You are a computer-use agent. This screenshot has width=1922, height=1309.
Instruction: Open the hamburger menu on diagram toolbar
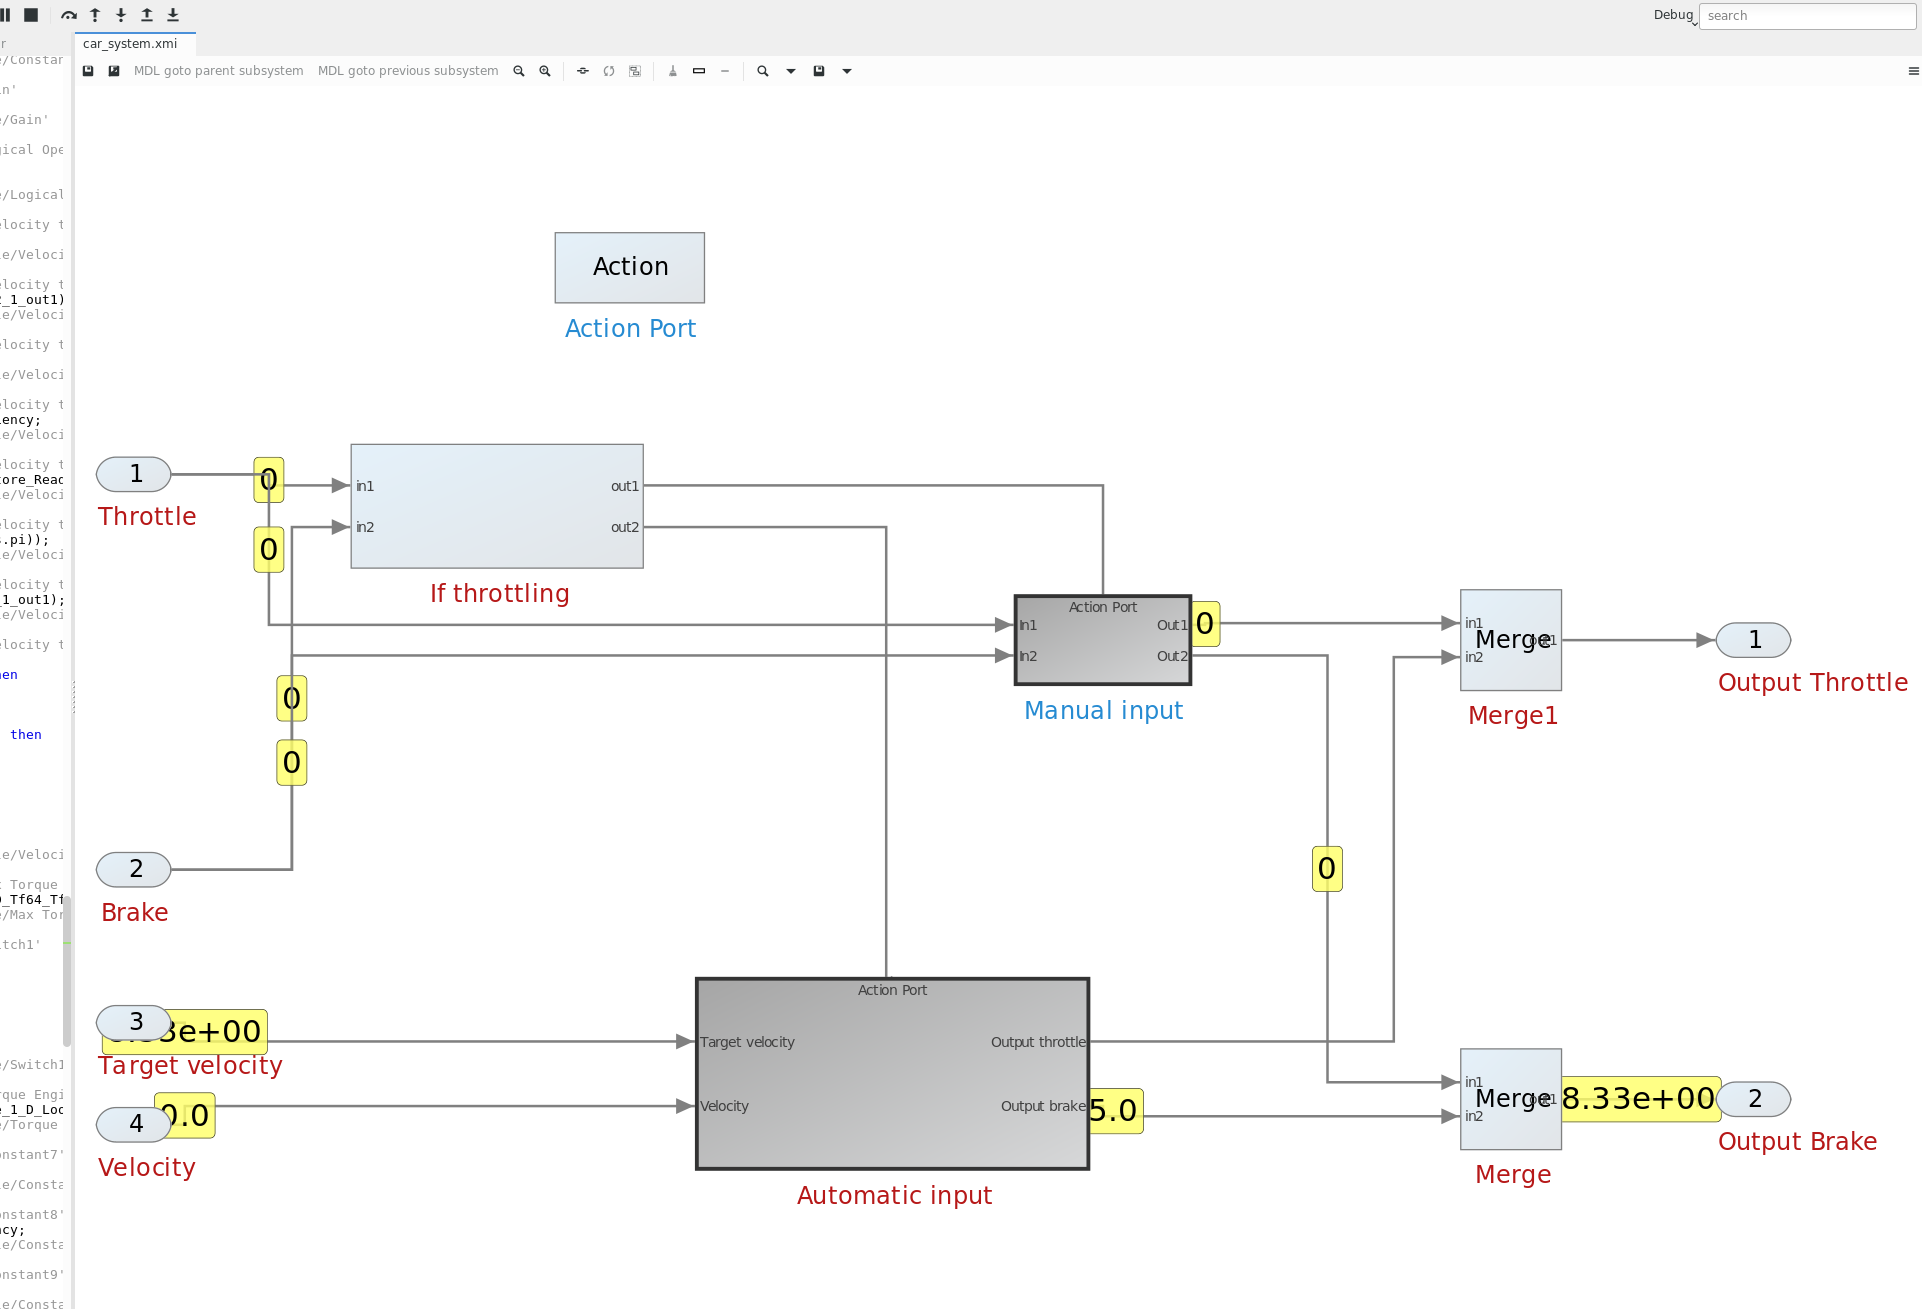tap(1913, 71)
